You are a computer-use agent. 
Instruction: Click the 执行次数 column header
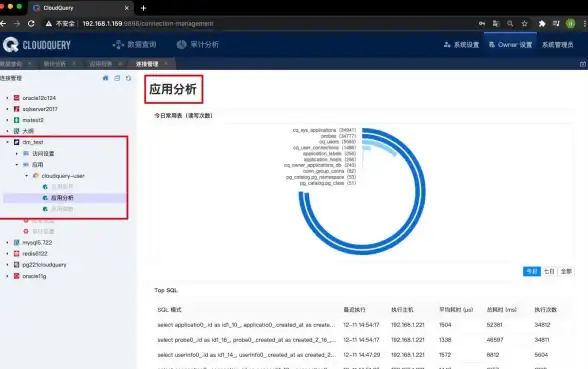coord(546,310)
